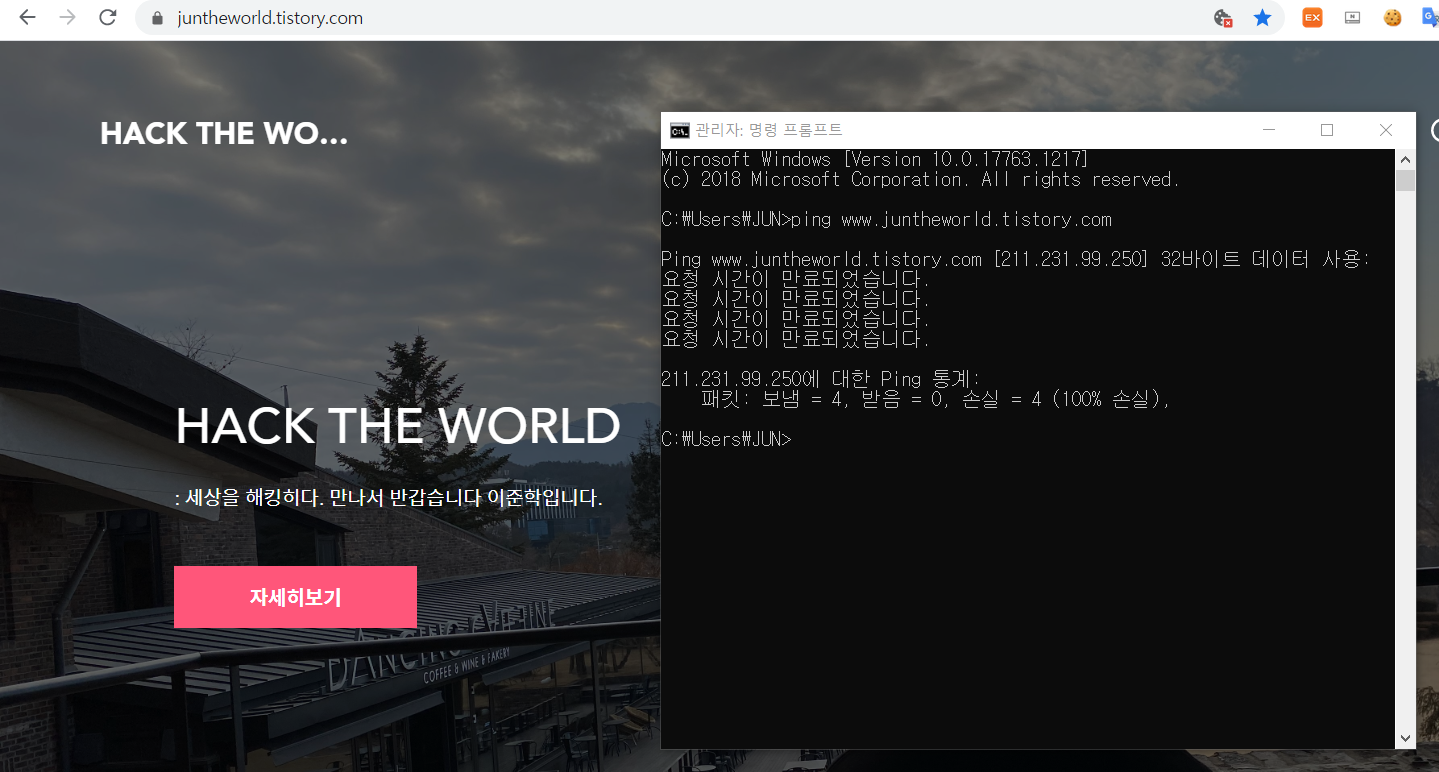The height and width of the screenshot is (772, 1439).
Task: Open the Command Prompt window system icon
Action: pos(679,130)
